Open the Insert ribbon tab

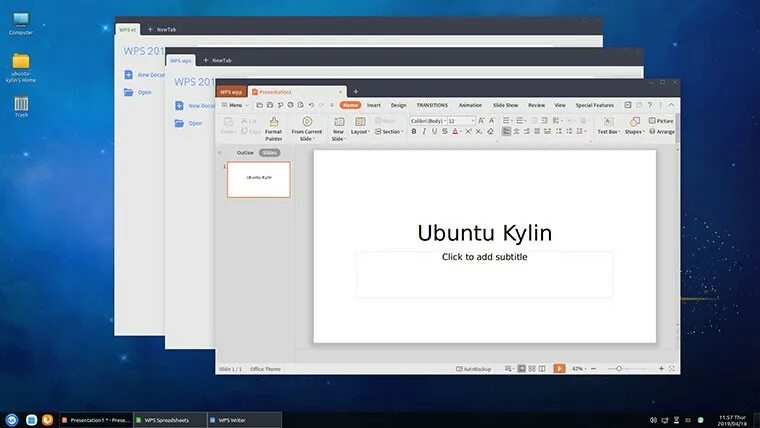(x=374, y=105)
